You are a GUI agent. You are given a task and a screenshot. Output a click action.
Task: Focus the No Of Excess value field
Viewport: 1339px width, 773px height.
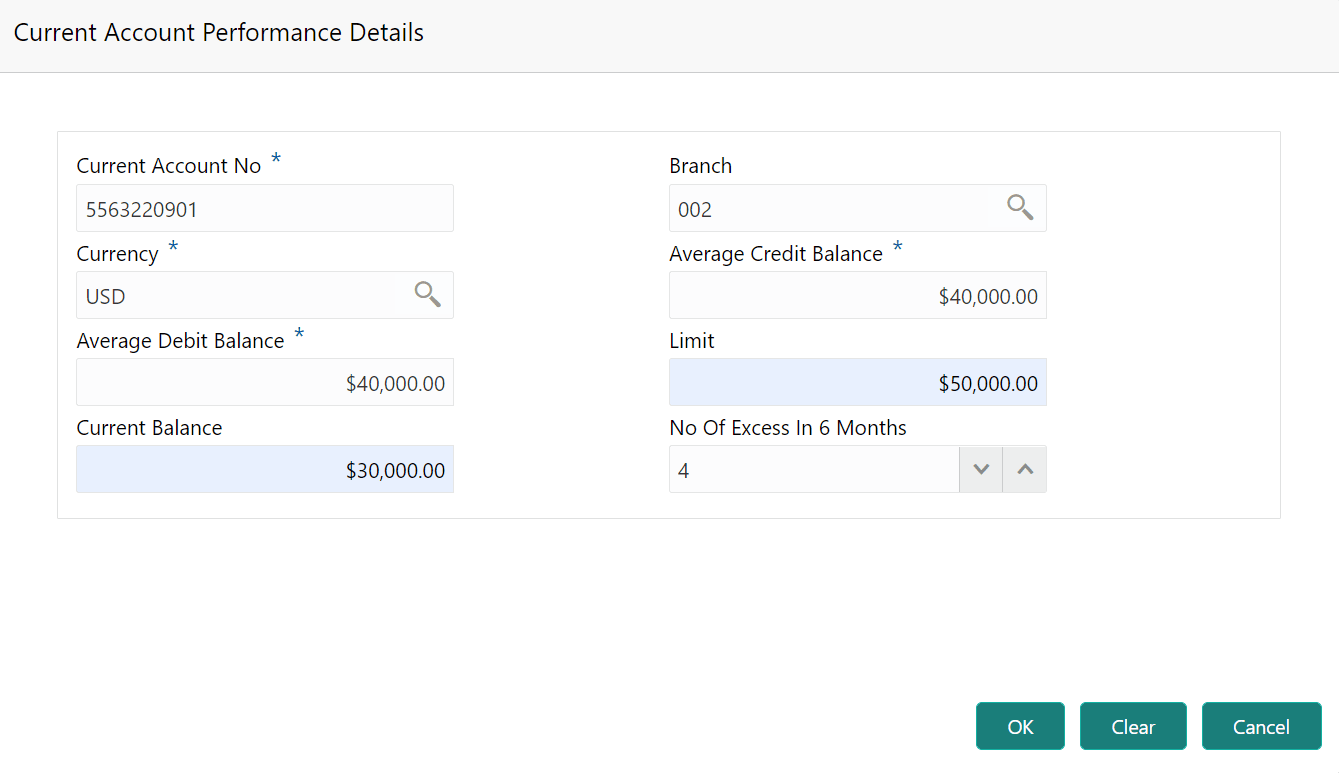[813, 470]
